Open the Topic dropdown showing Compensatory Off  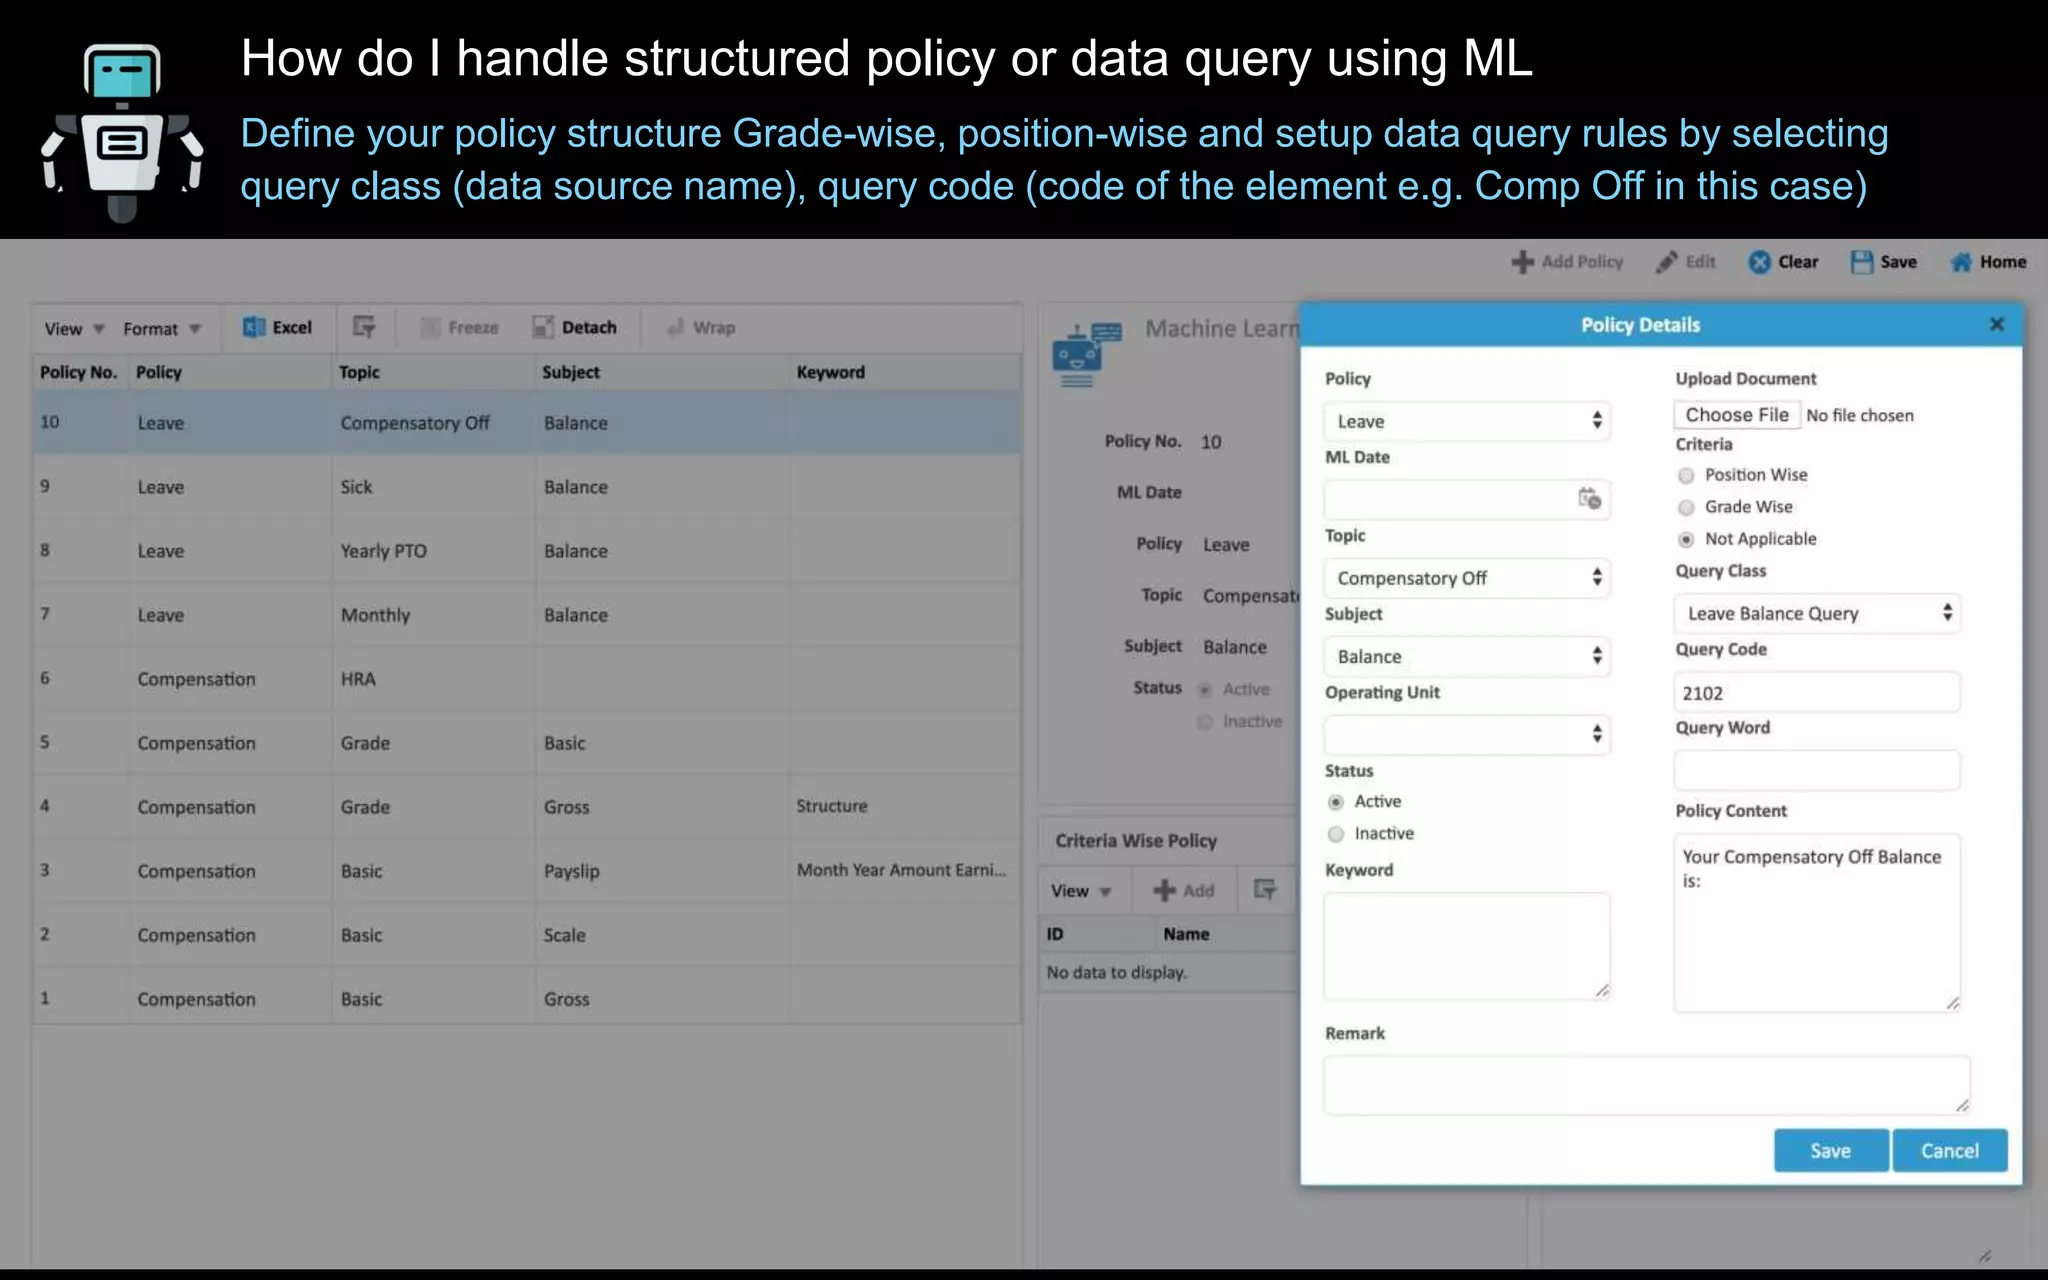(x=1466, y=578)
